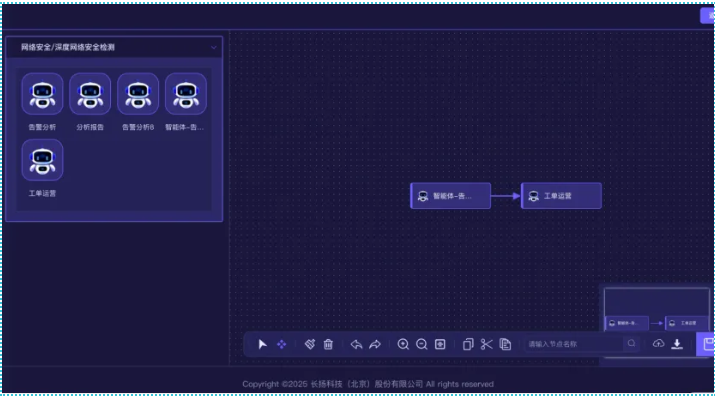Expand the 网络安全/深度网络安全检测 dropdown
Viewport: 715px width, 396px height.
click(x=214, y=47)
